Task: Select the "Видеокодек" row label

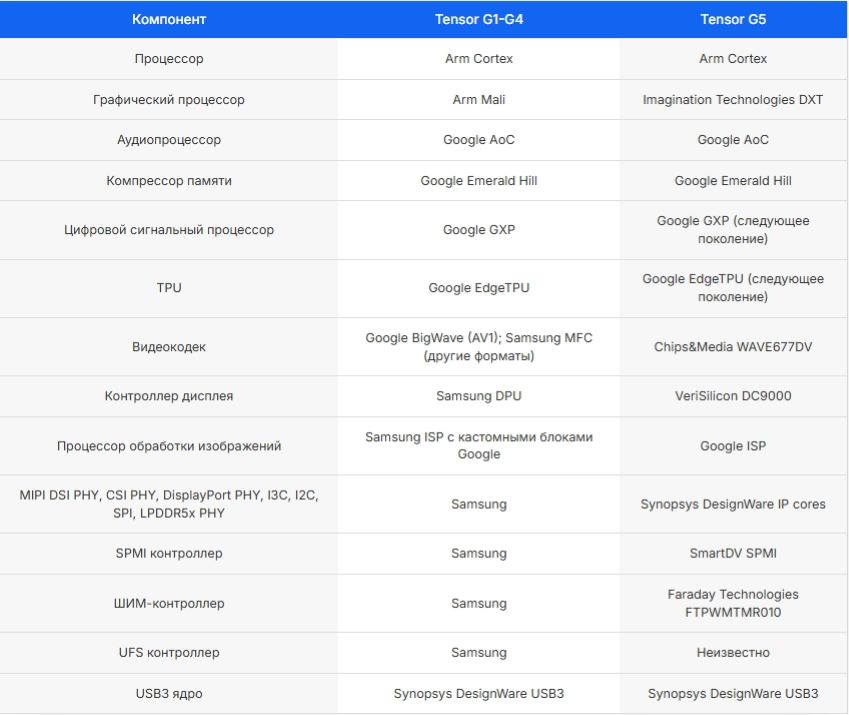Action: 169,347
